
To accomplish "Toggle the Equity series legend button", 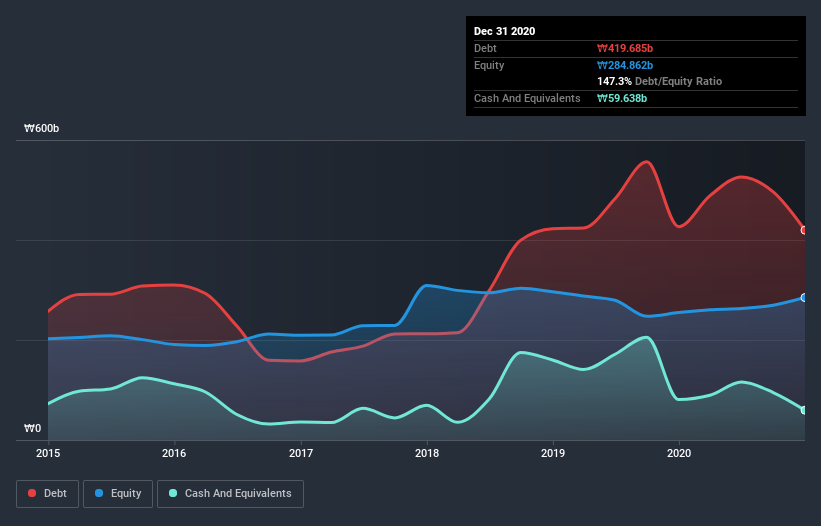I will [118, 494].
